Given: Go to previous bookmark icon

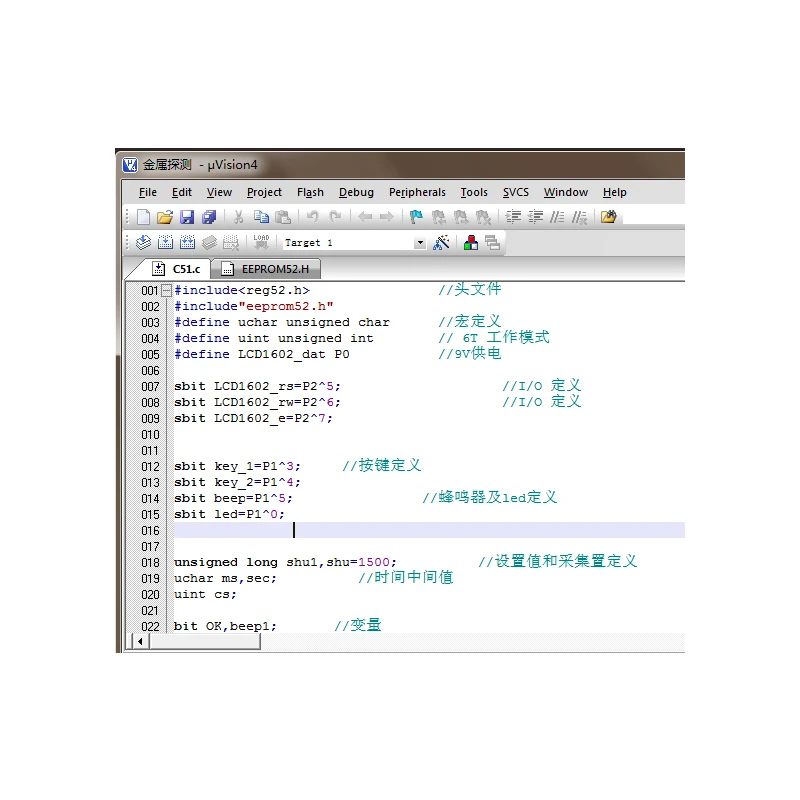Looking at the screenshot, I should 438,217.
